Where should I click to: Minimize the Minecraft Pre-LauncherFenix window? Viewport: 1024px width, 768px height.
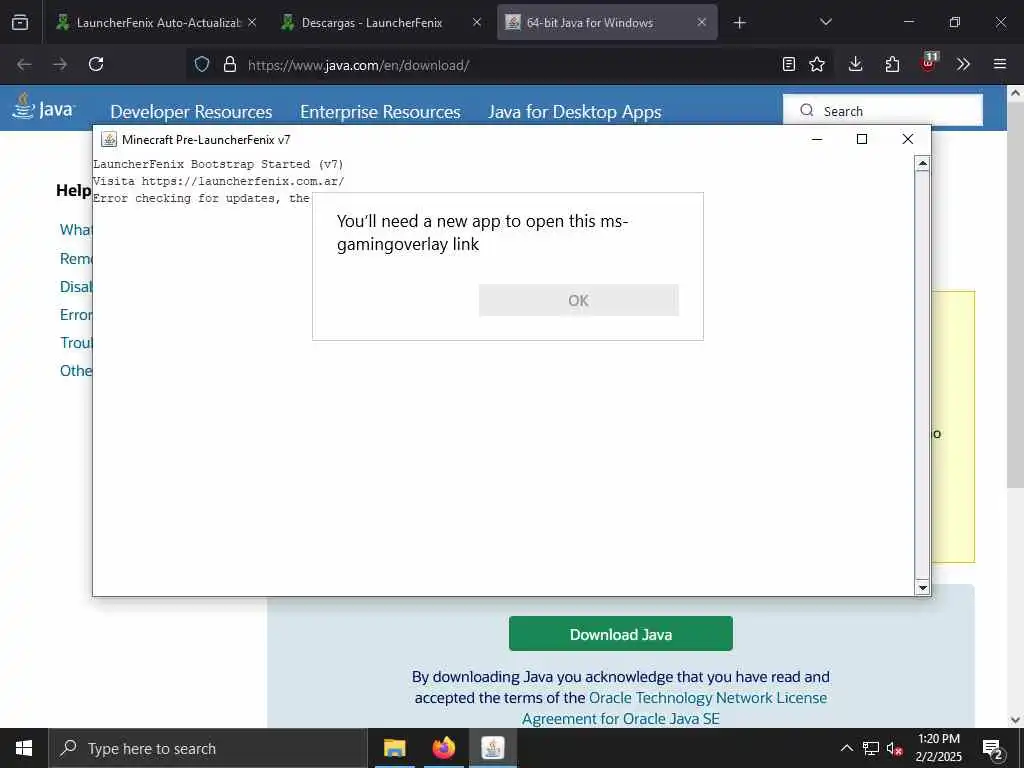[817, 139]
